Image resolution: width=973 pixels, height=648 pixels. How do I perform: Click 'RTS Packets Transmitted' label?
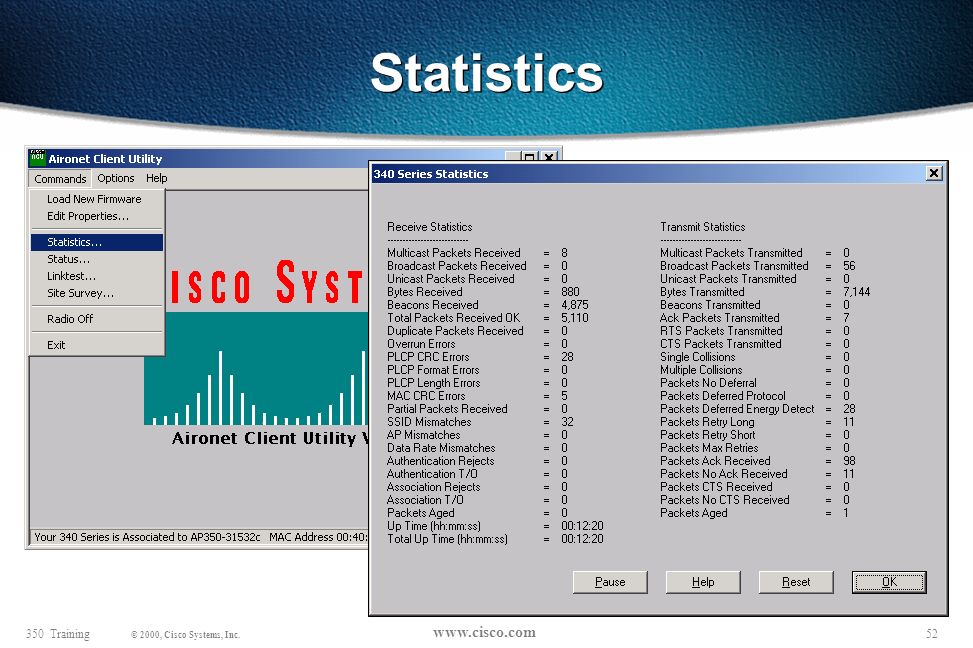(x=721, y=331)
